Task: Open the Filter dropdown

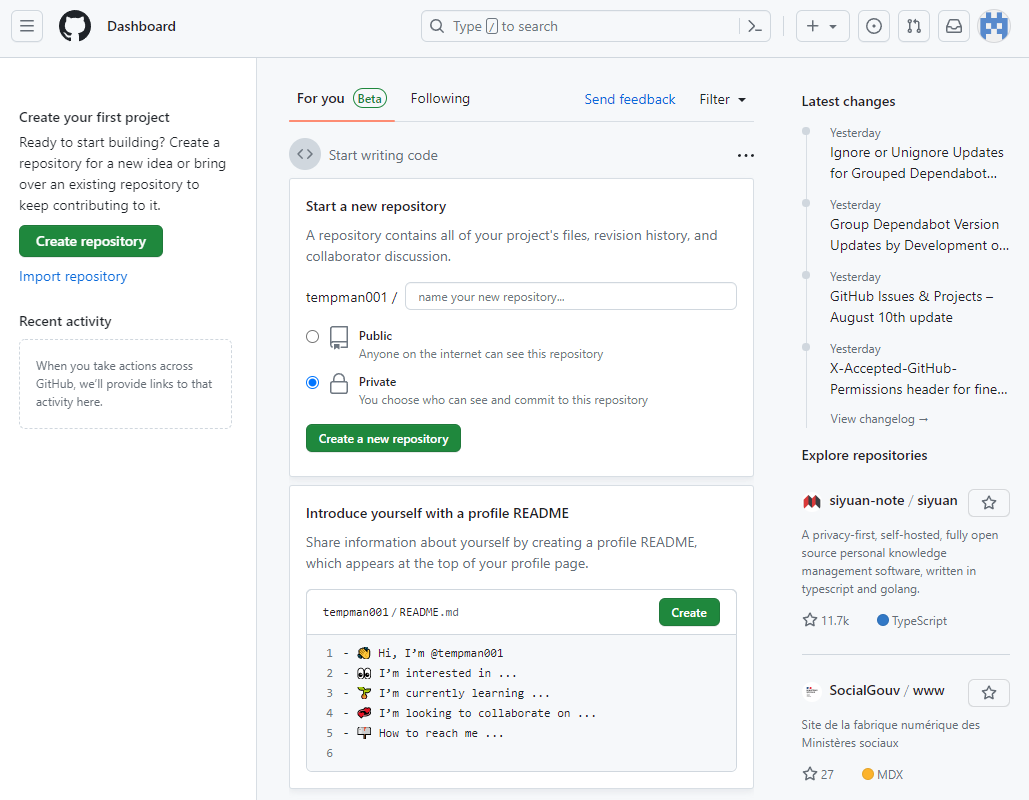Action: [x=723, y=99]
